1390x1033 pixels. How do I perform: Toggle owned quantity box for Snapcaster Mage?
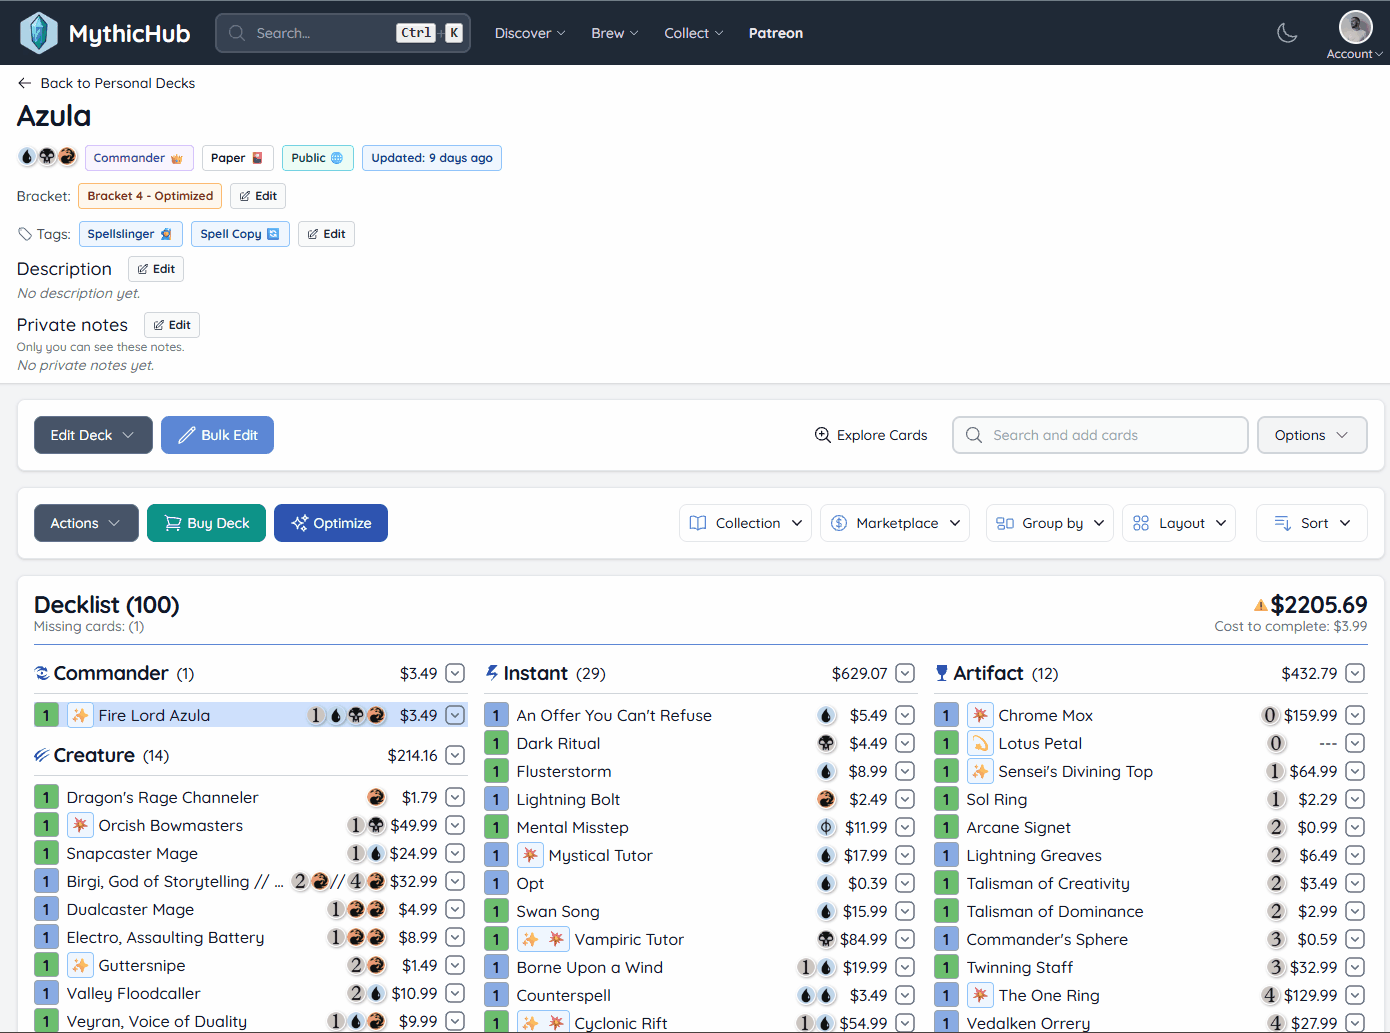coord(46,853)
